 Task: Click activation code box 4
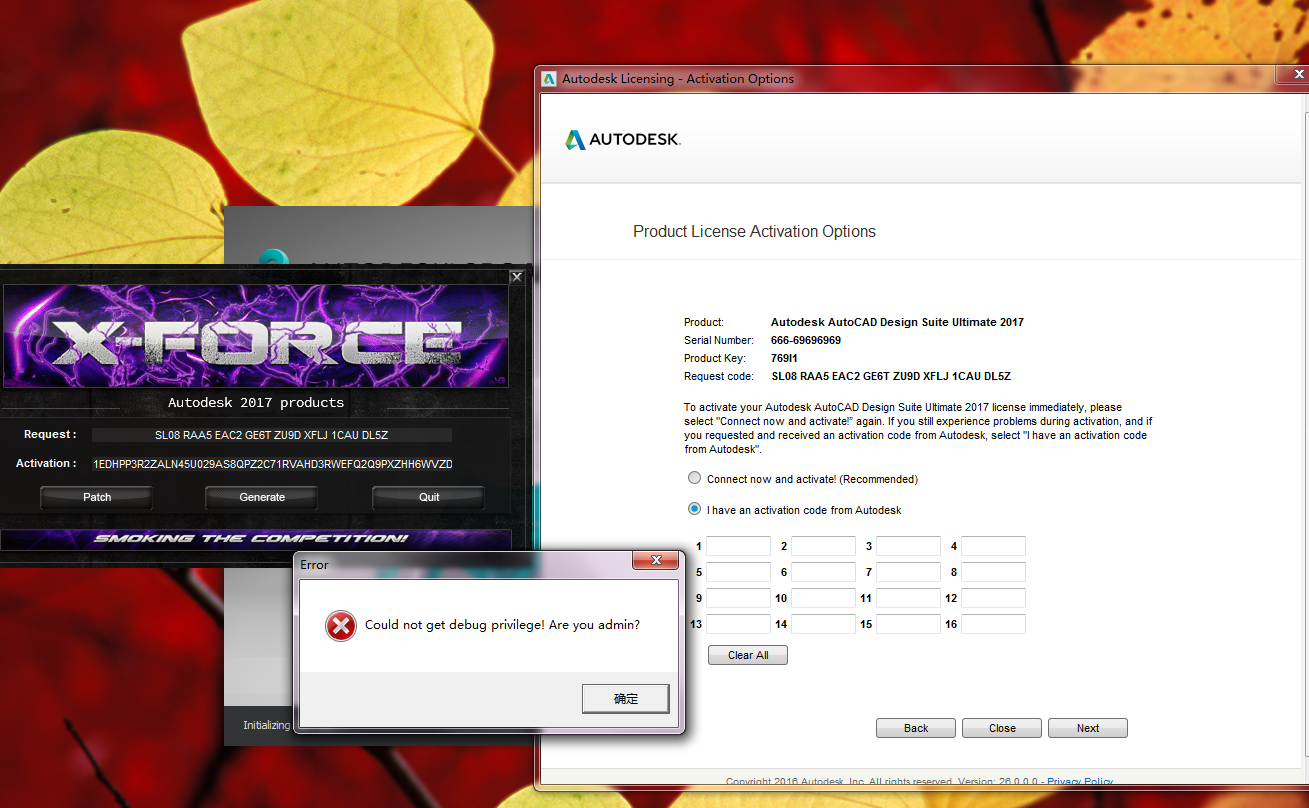click(x=993, y=546)
